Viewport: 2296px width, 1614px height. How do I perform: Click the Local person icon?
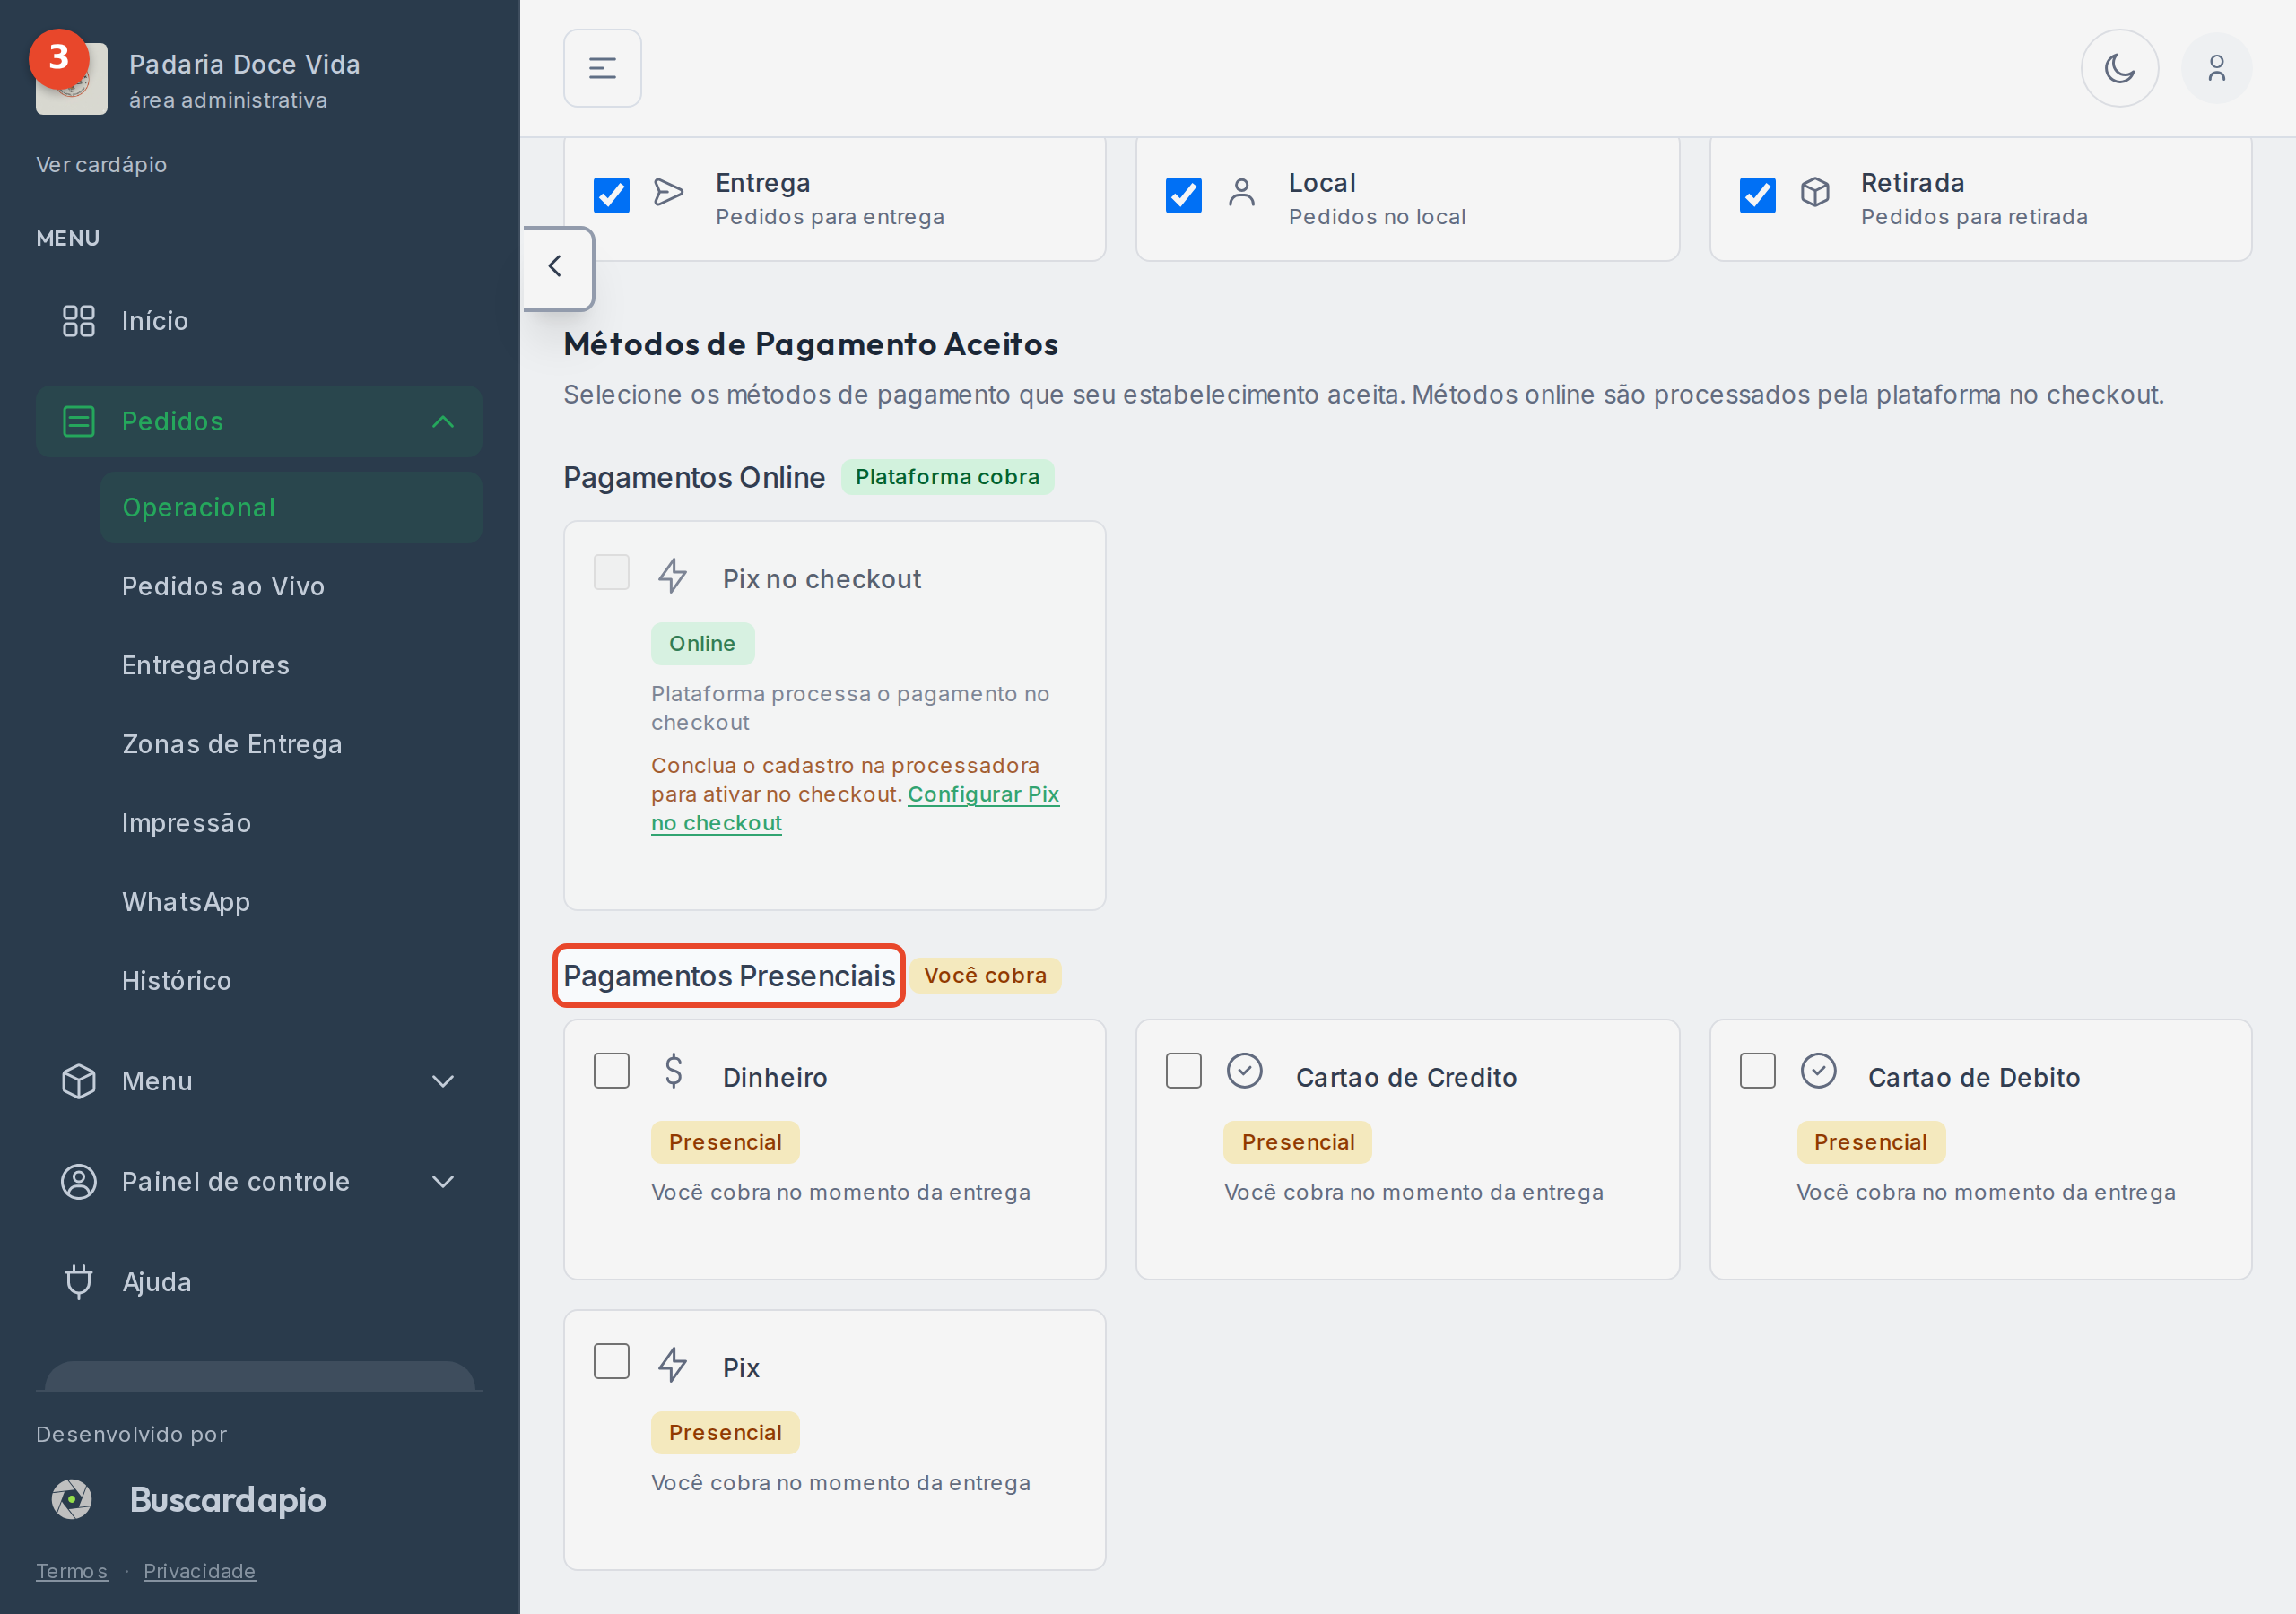tap(1241, 192)
